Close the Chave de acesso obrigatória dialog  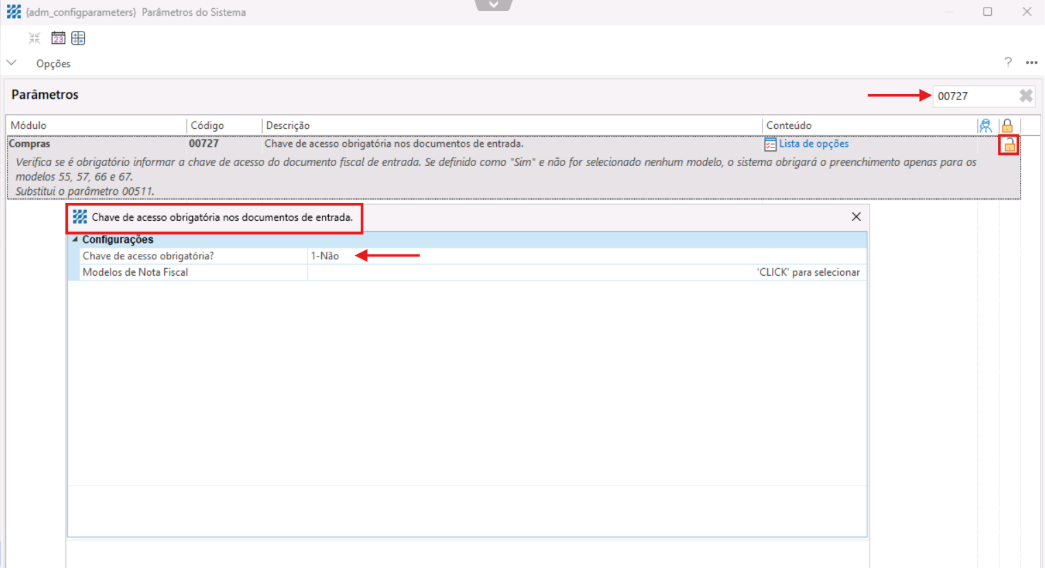(x=856, y=217)
